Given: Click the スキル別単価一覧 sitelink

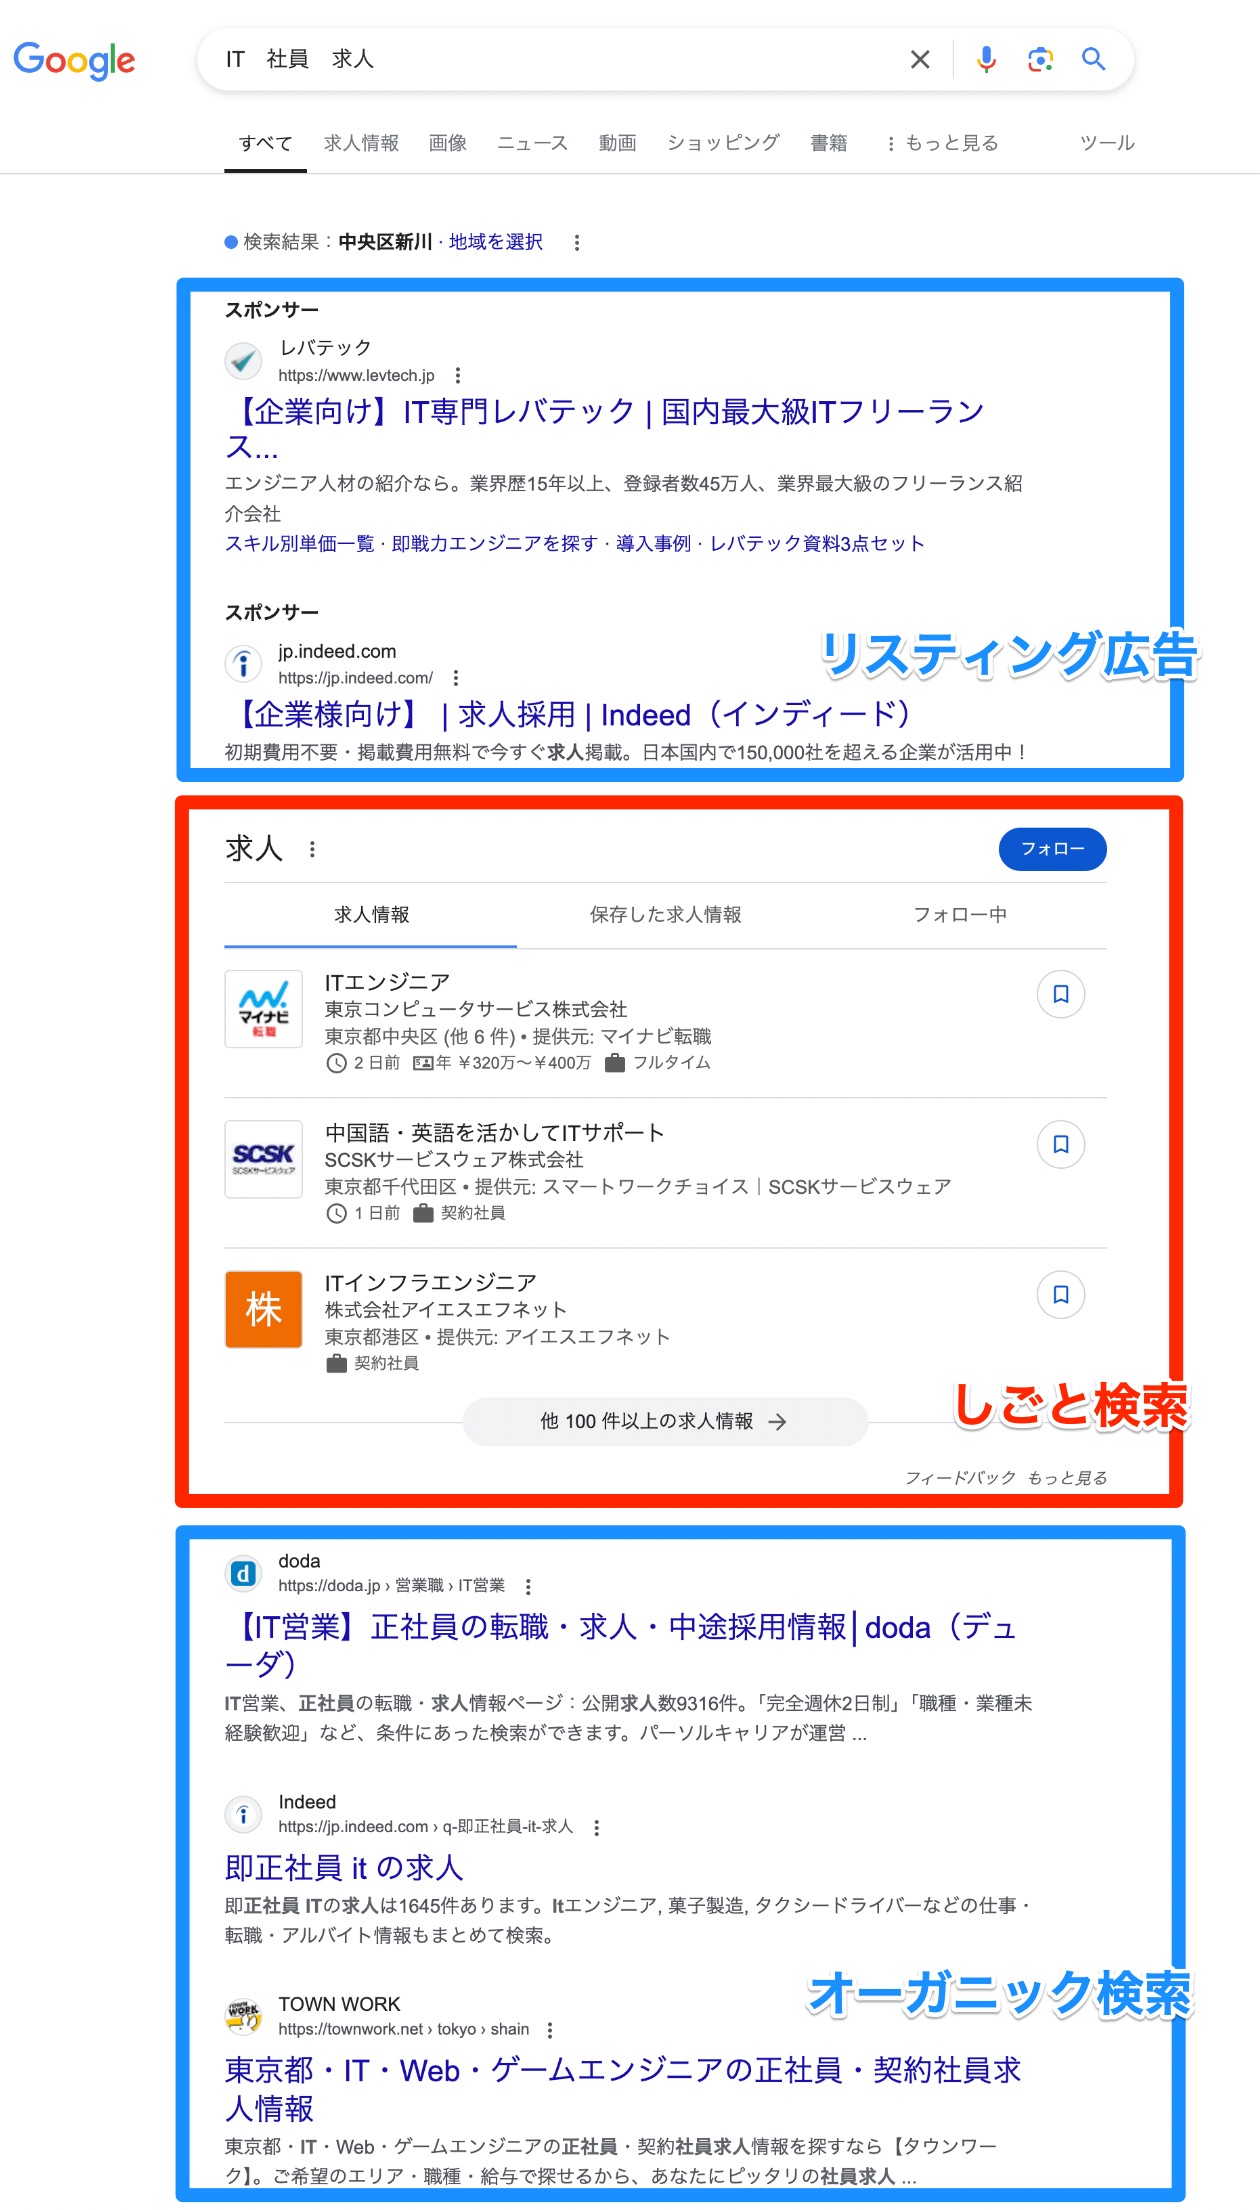Looking at the screenshot, I should pyautogui.click(x=299, y=544).
